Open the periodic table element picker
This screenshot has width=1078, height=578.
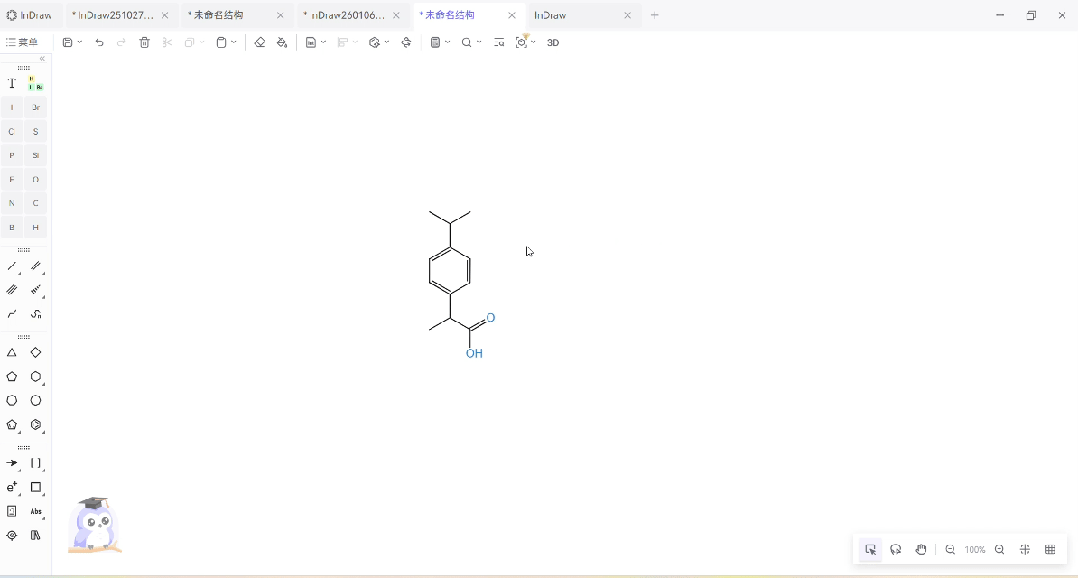pos(35,83)
